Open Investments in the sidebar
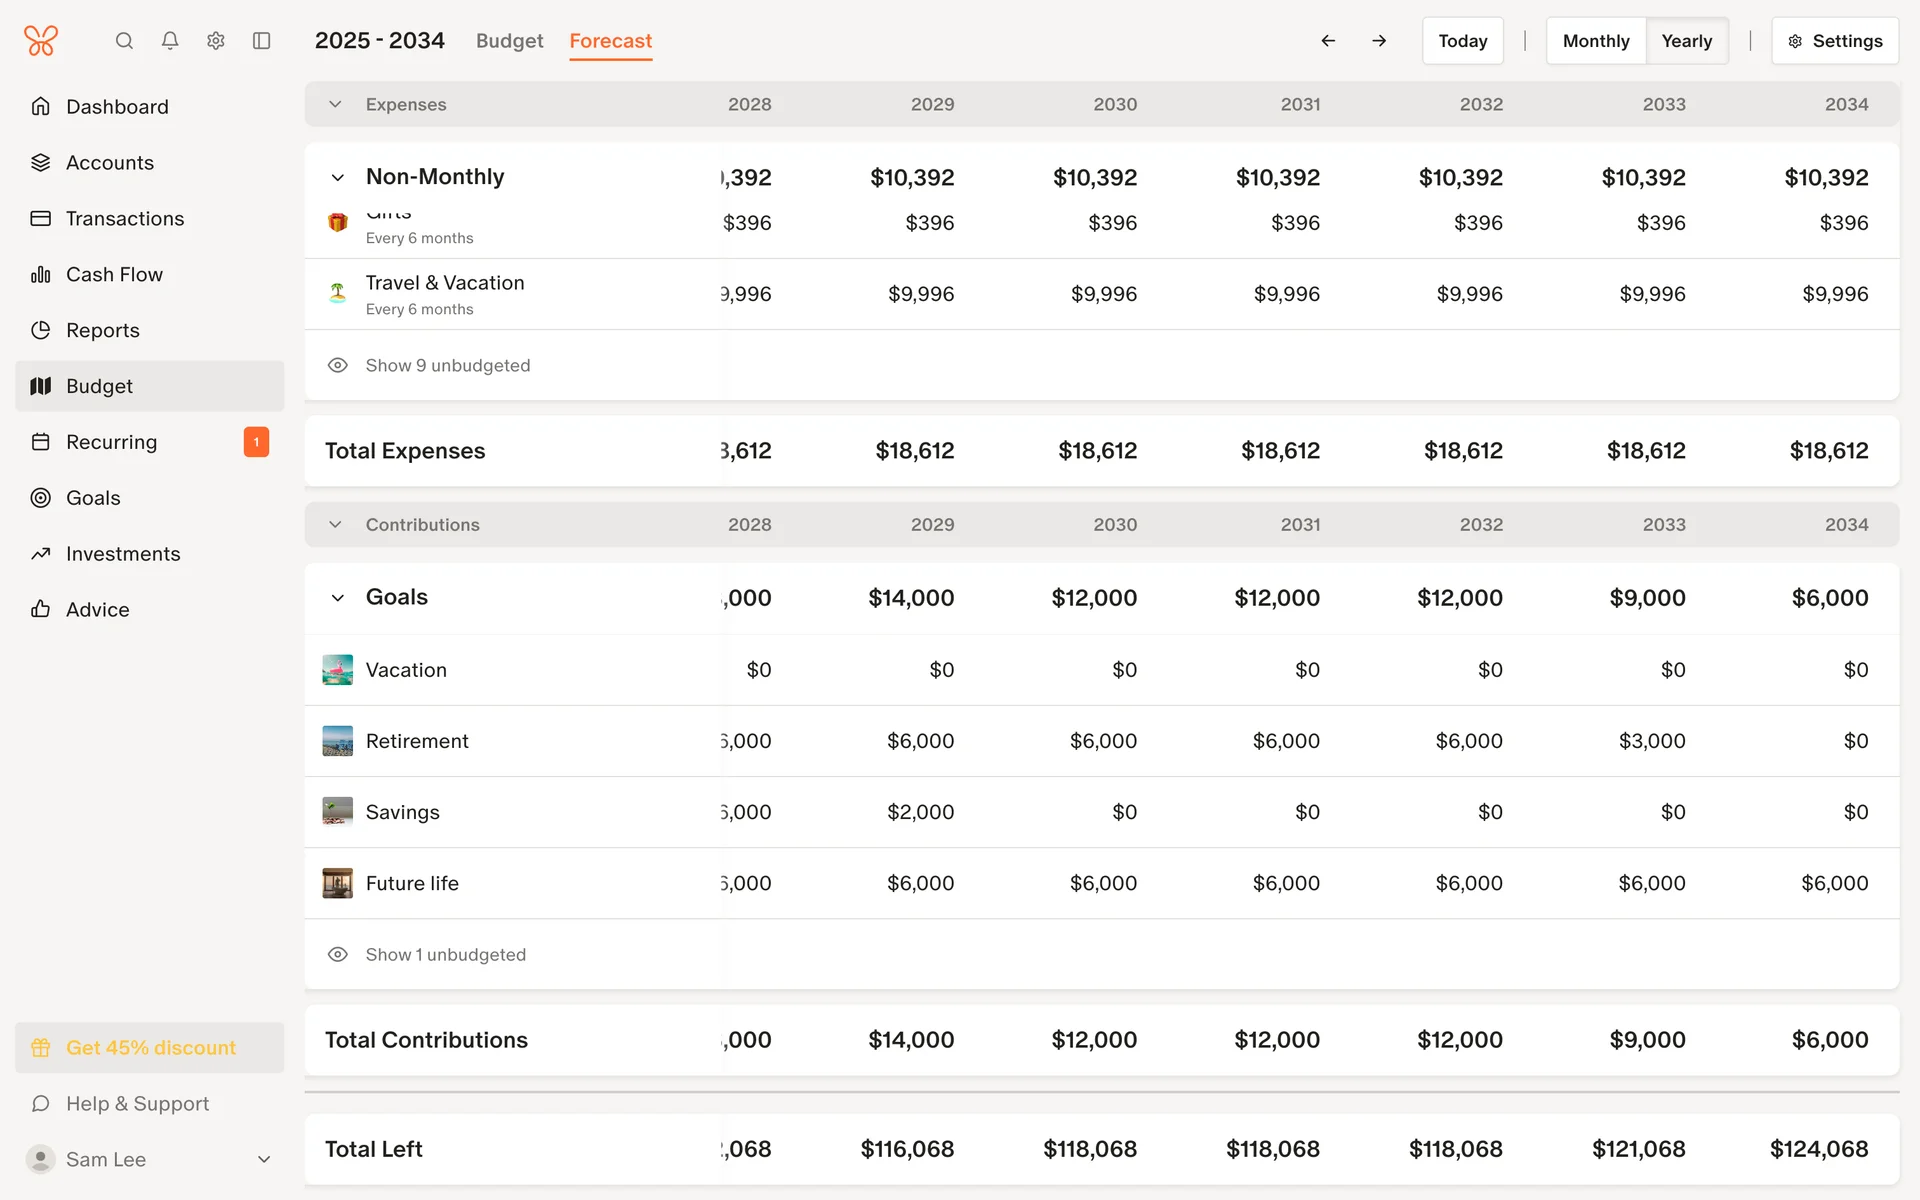 [123, 554]
